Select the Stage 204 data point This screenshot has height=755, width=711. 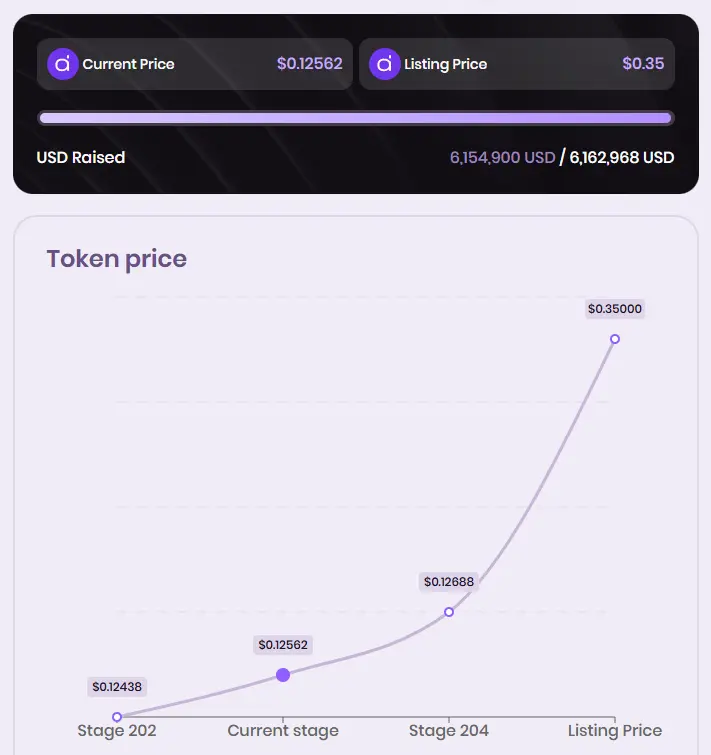(x=449, y=612)
